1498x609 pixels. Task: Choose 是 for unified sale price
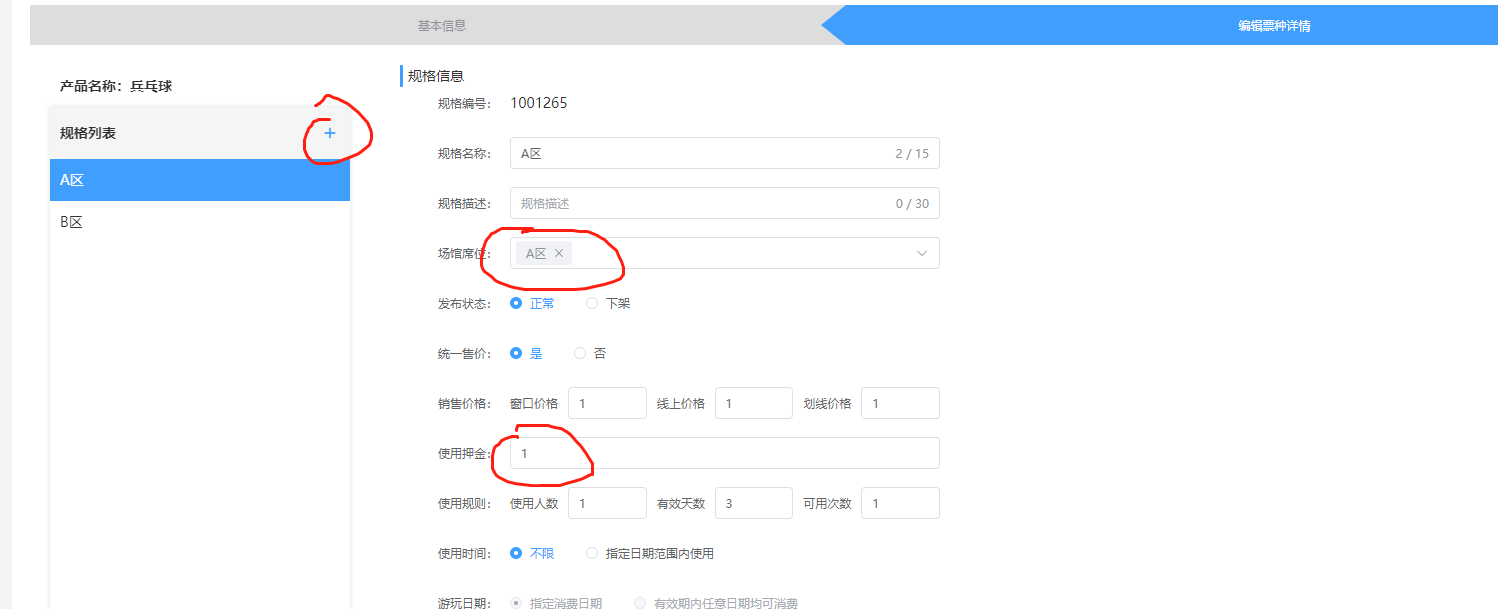point(516,353)
